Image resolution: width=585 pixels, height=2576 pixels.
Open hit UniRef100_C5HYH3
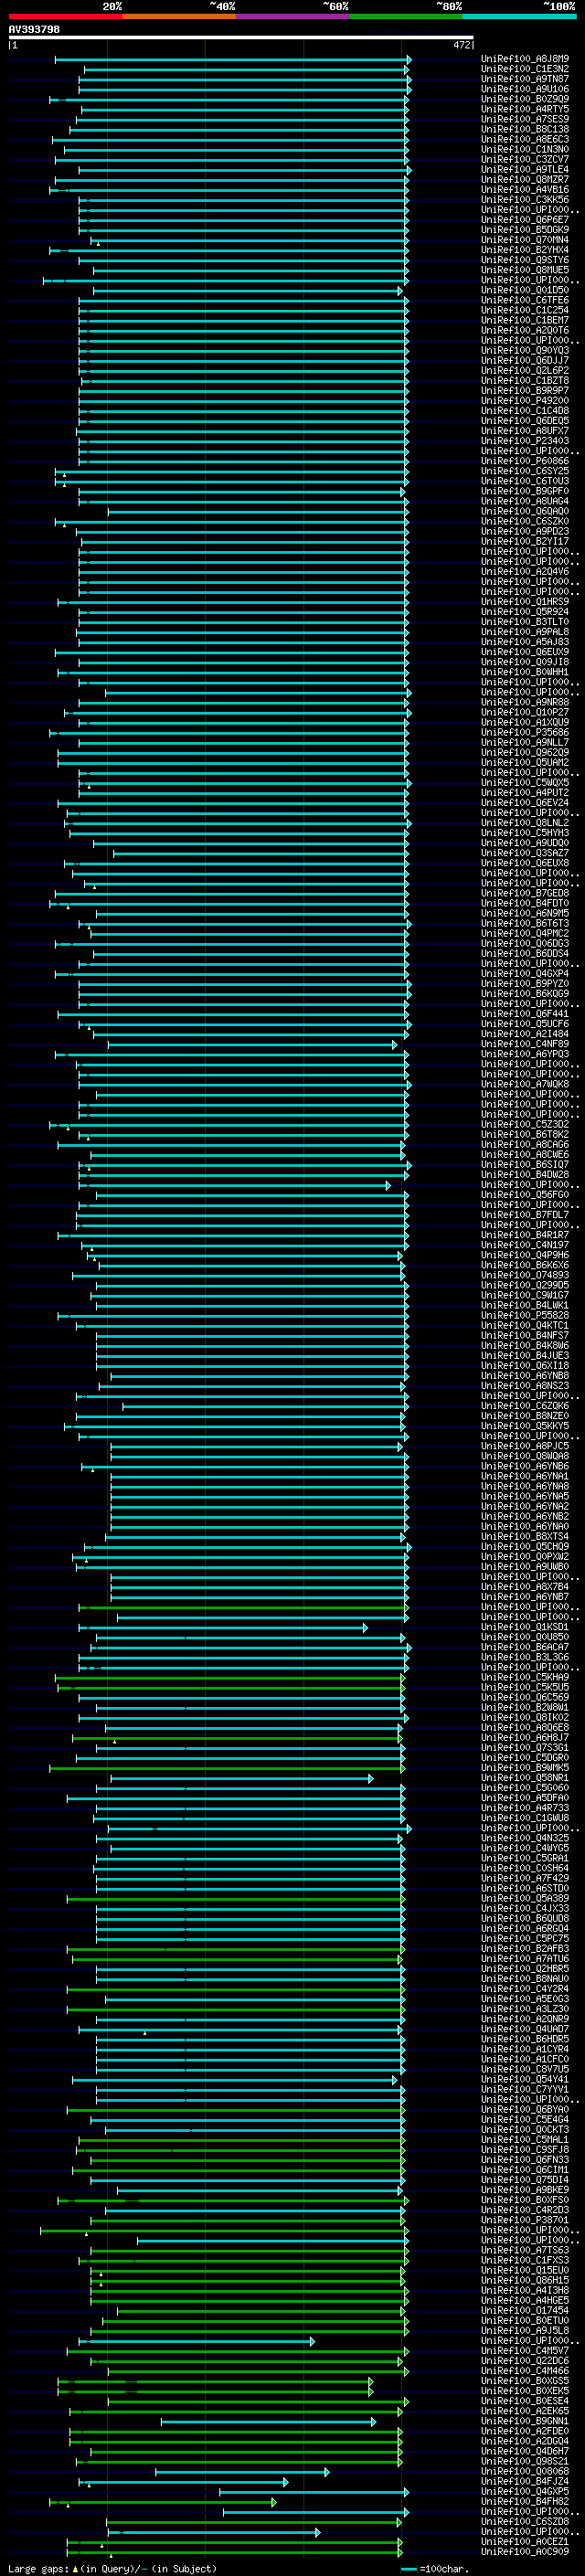(525, 833)
